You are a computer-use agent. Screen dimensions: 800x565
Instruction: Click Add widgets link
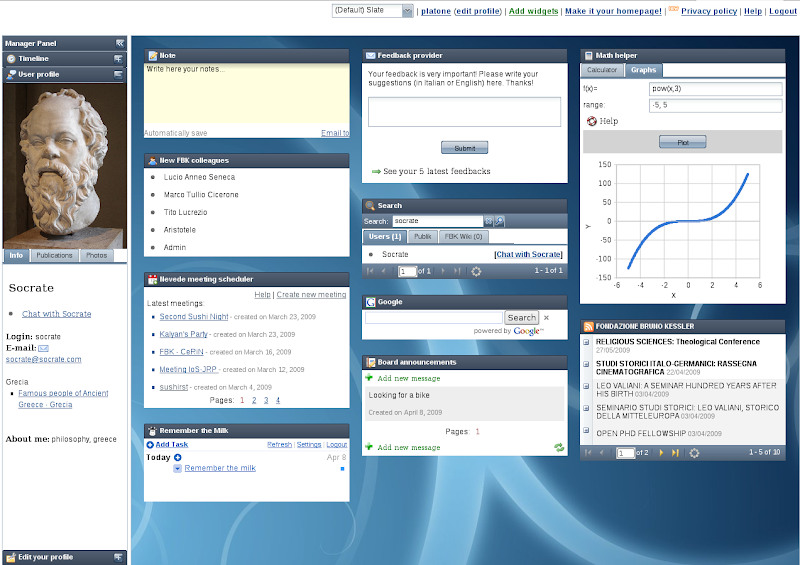click(533, 11)
